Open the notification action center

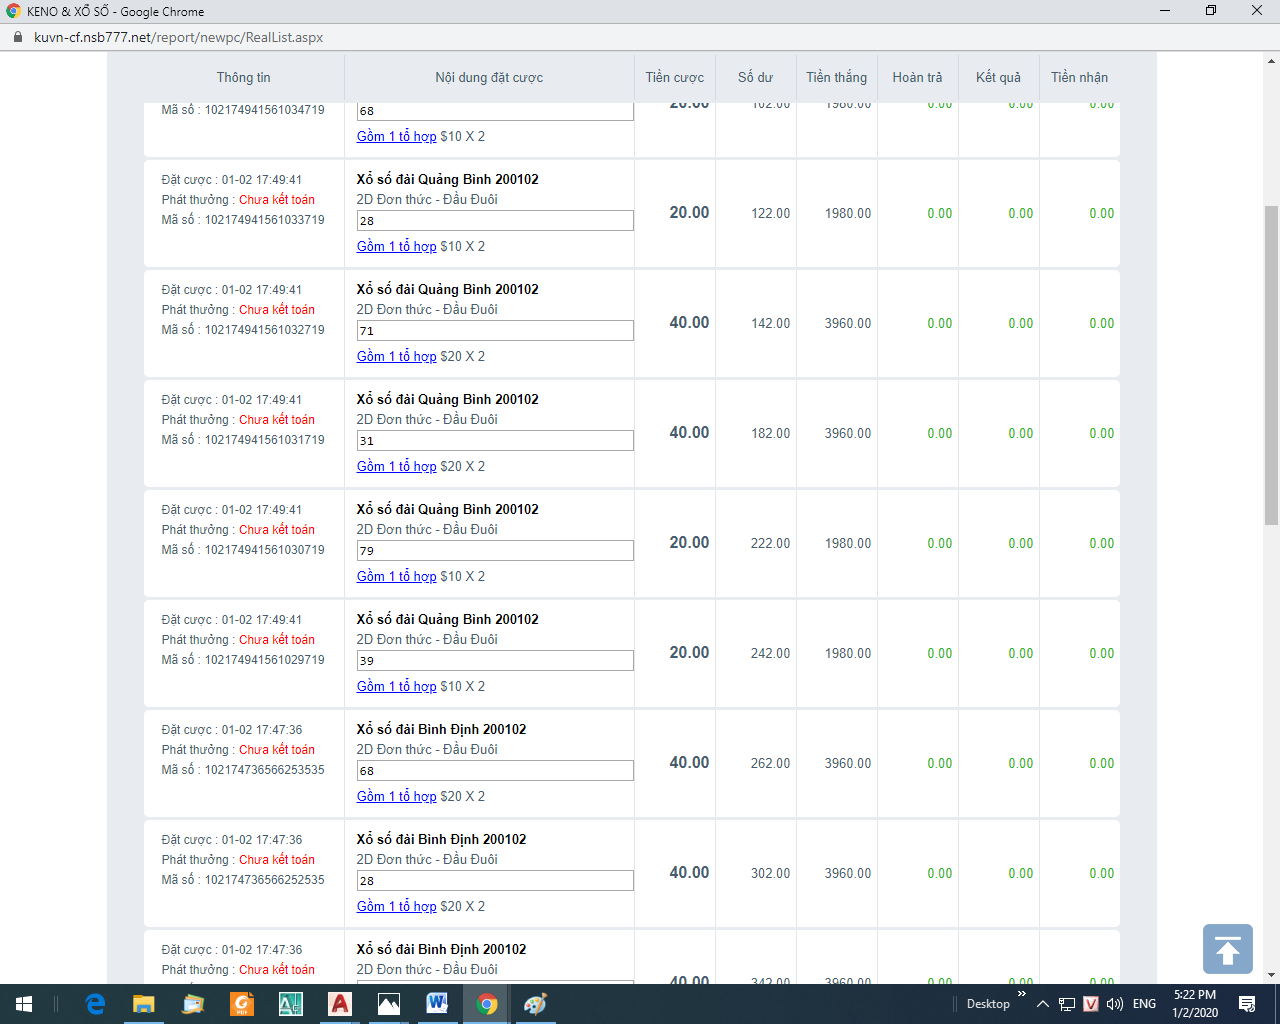(1247, 1004)
